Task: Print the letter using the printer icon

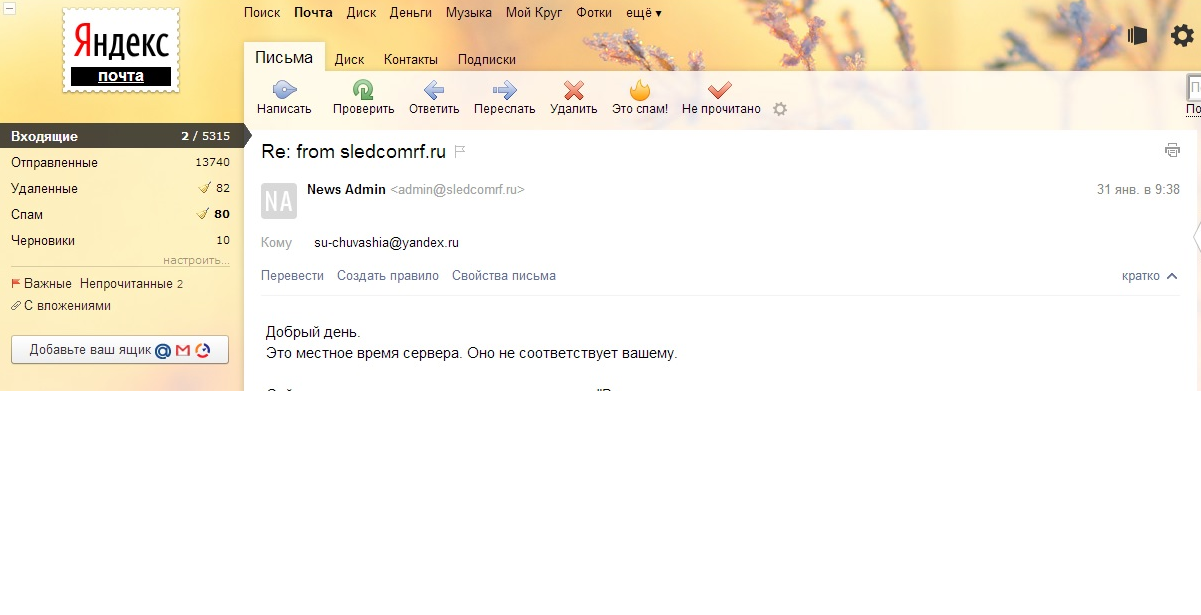Action: [x=1172, y=151]
